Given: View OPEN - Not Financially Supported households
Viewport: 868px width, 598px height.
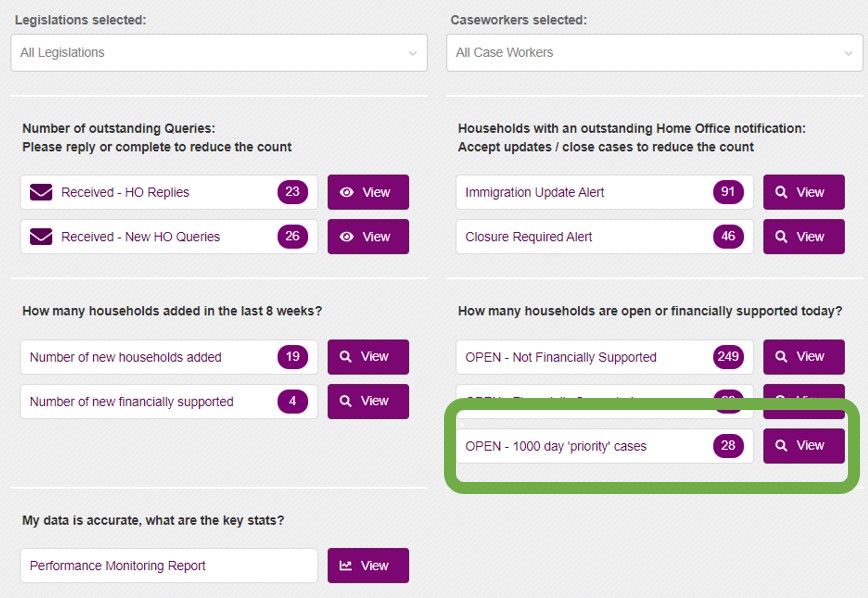Looking at the screenshot, I should [803, 357].
